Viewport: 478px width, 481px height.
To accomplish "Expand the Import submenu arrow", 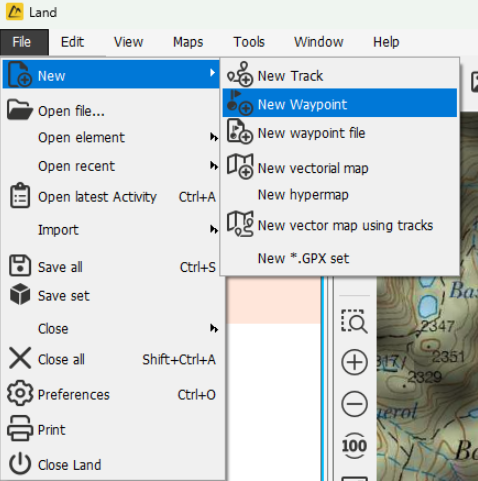I will [214, 229].
